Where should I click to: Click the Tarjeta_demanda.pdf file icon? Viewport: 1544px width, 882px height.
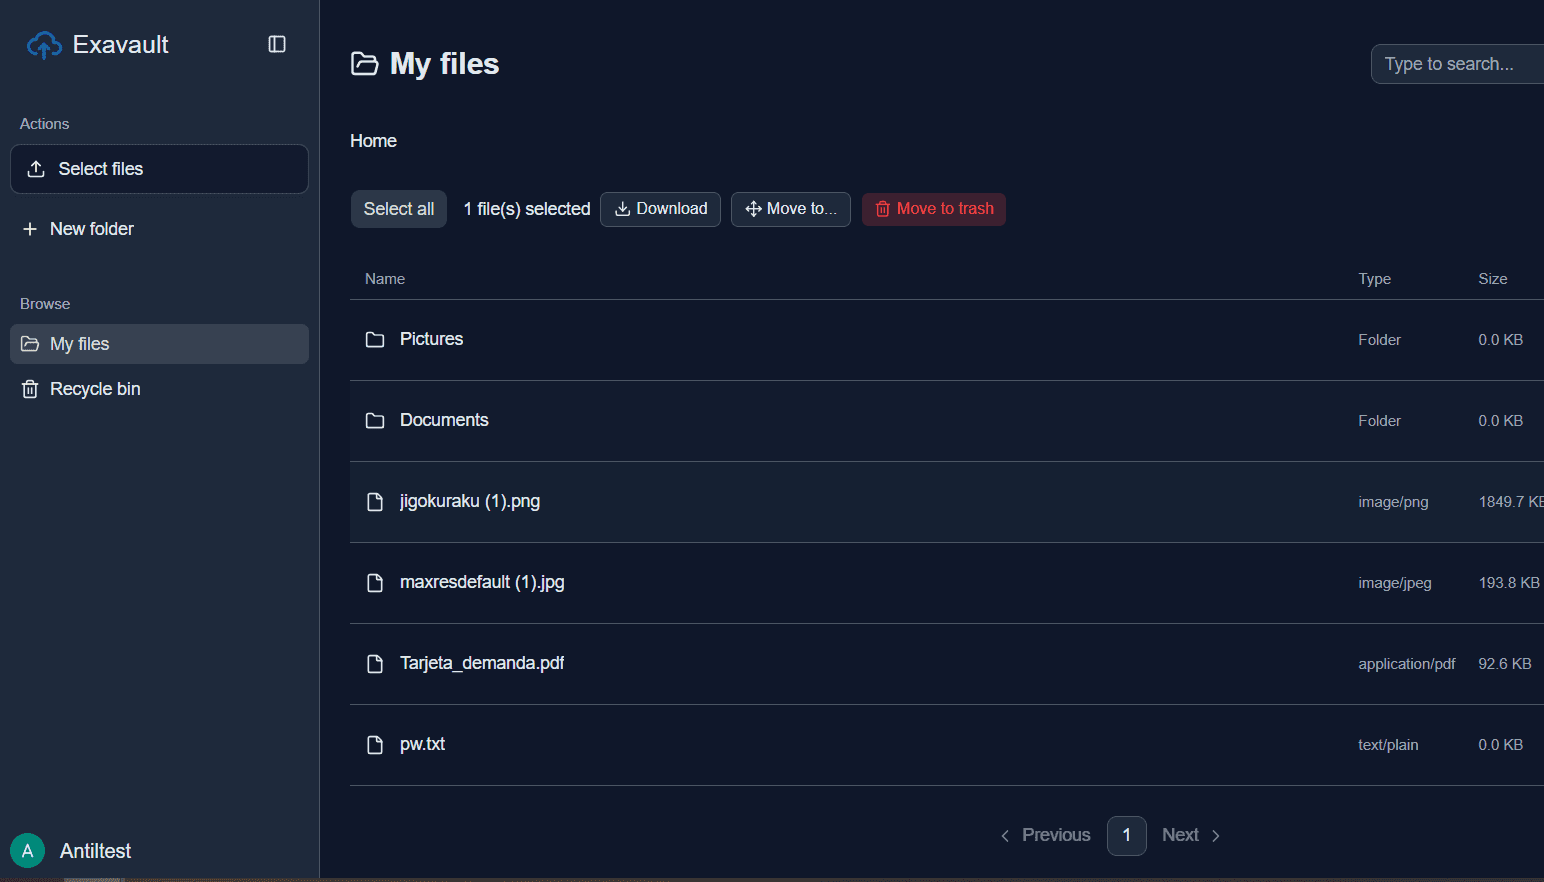(375, 664)
